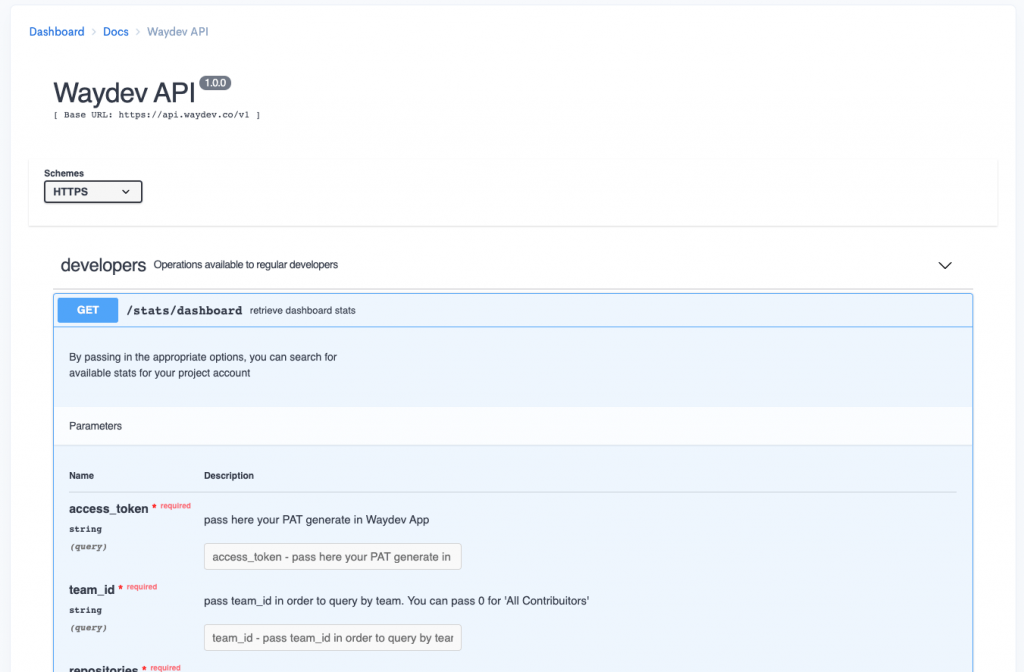This screenshot has width=1024, height=672.
Task: Click 'retrieve dashboard stats' summary text
Action: coord(302,310)
